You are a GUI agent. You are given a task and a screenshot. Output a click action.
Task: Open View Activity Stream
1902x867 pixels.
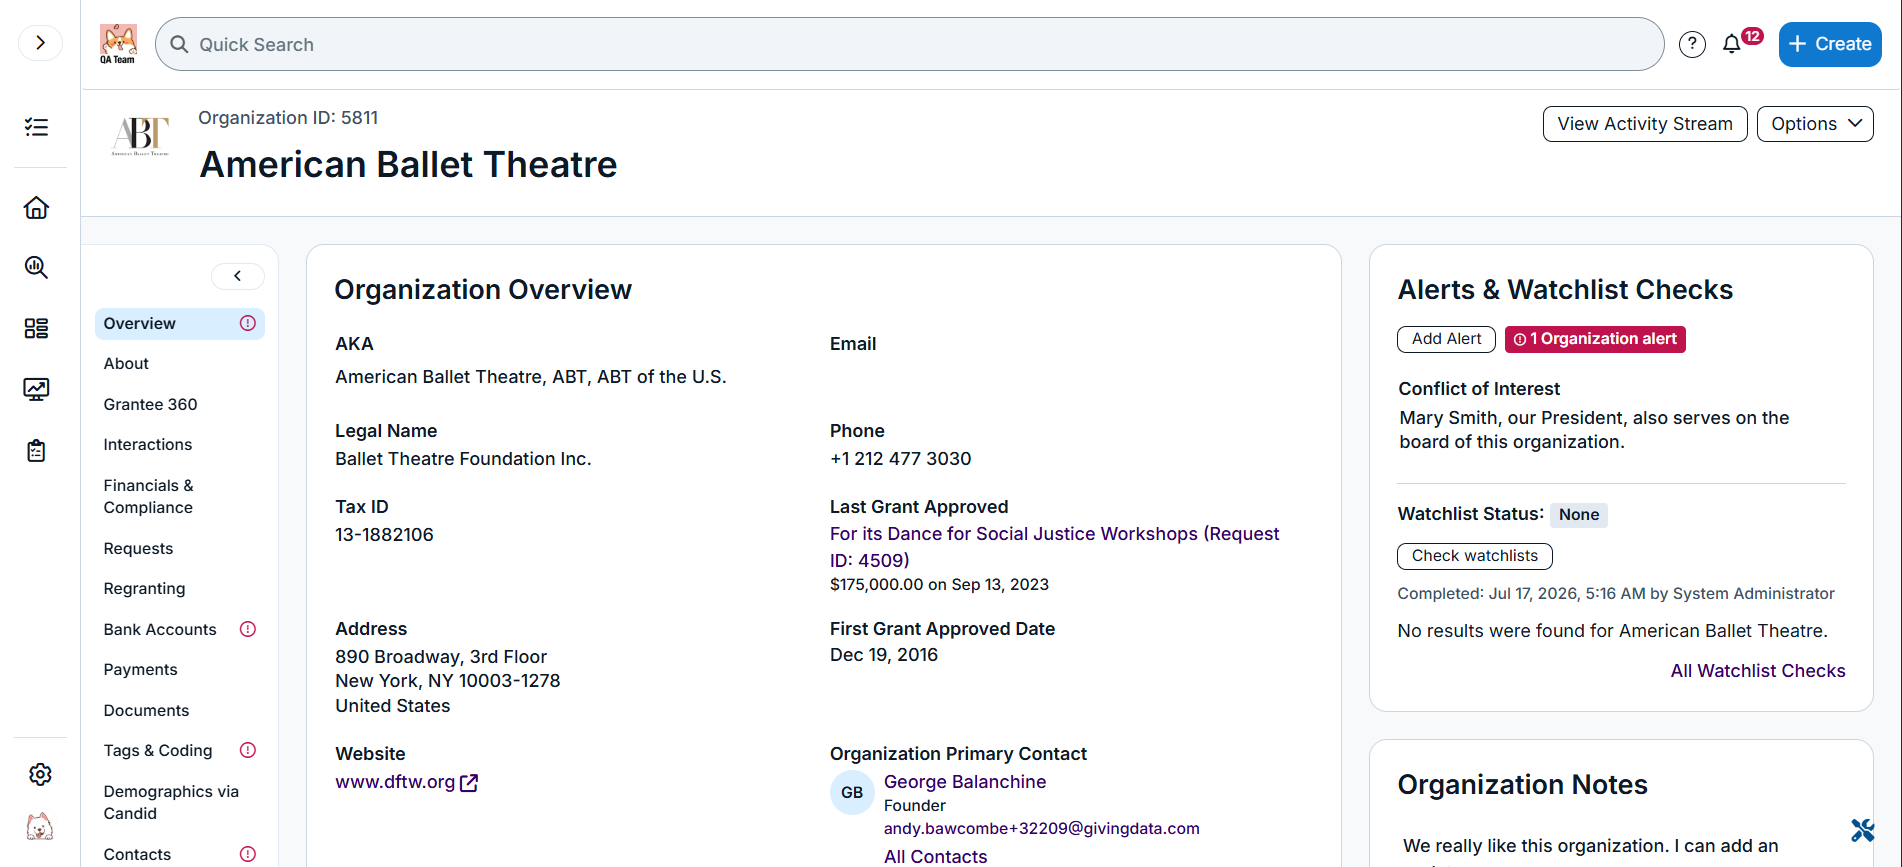[1645, 124]
